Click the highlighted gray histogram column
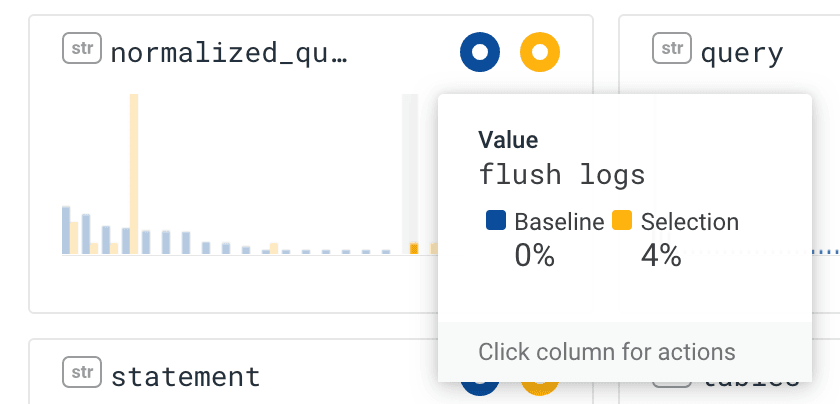Viewport: 840px width, 404px height. point(409,173)
